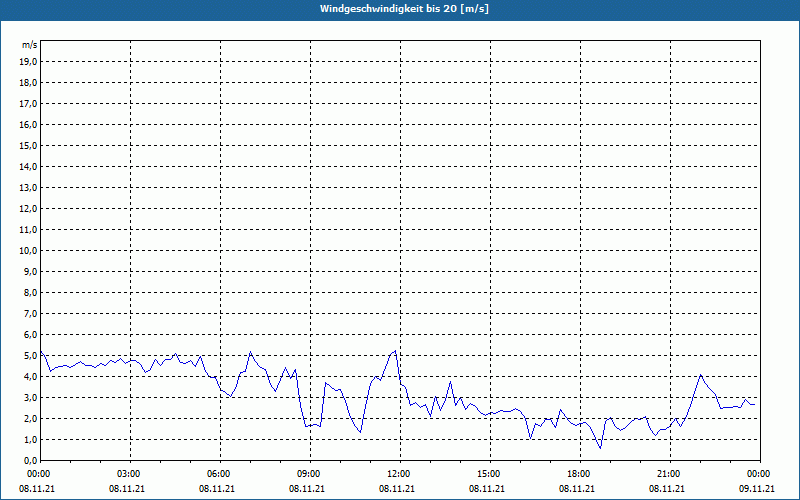Click the 12,0 y-axis label
This screenshot has width=800, height=500.
click(x=28, y=209)
